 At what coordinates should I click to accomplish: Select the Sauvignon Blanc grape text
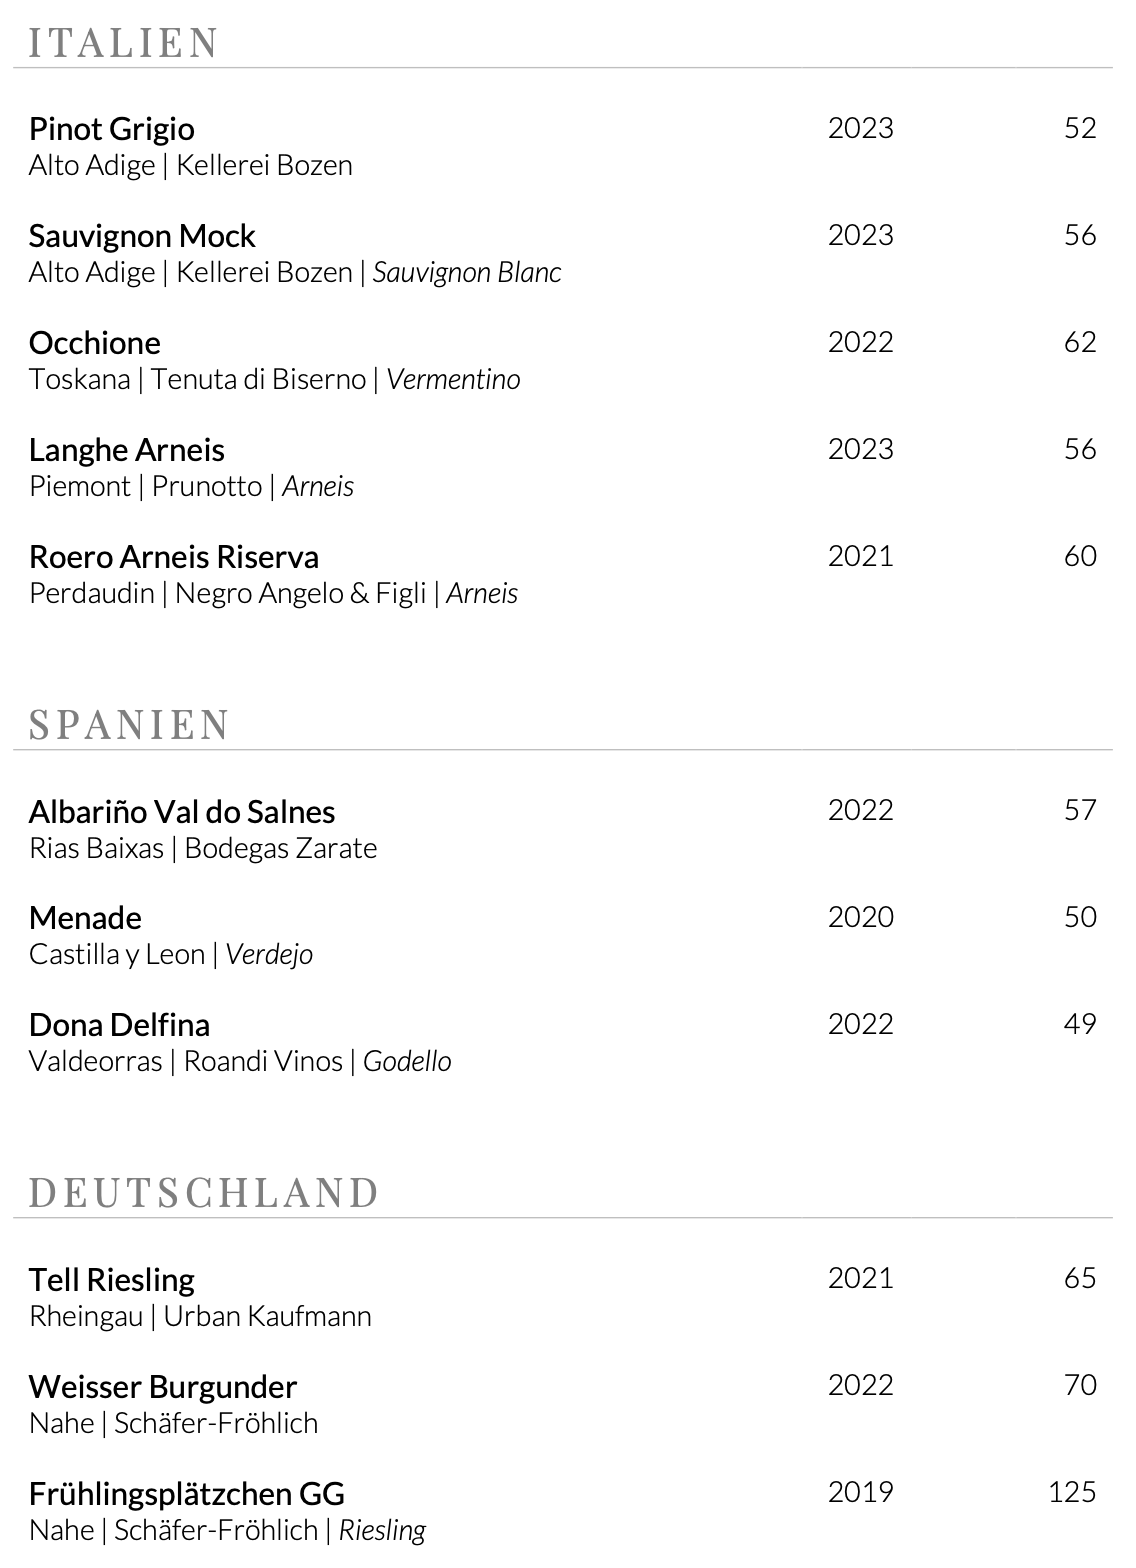[x=467, y=273]
